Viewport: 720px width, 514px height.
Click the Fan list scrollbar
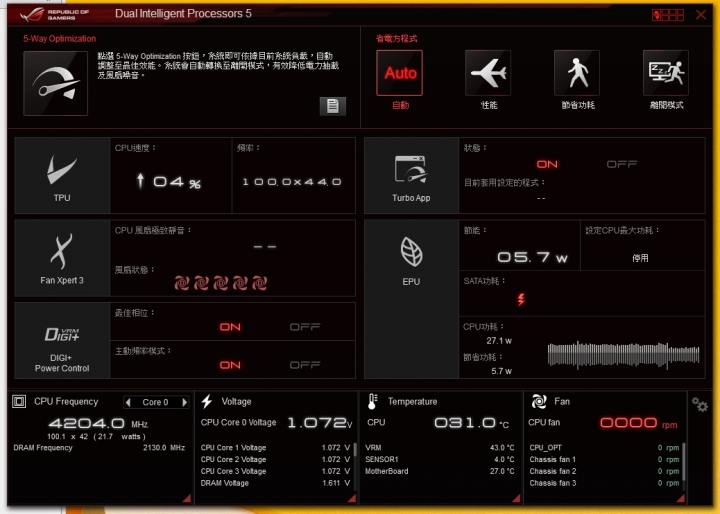coord(684,462)
